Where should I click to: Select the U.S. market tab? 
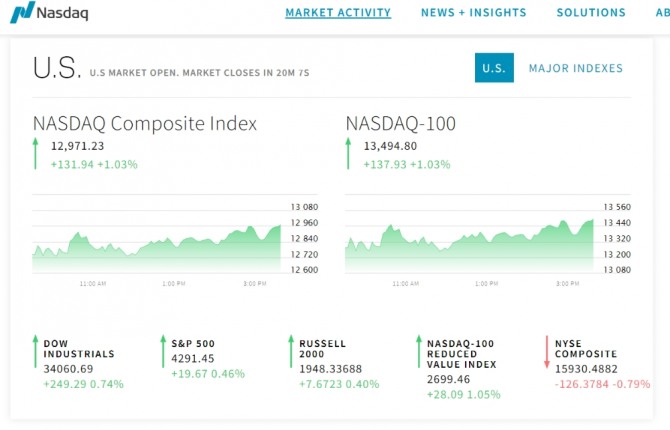pyautogui.click(x=494, y=68)
